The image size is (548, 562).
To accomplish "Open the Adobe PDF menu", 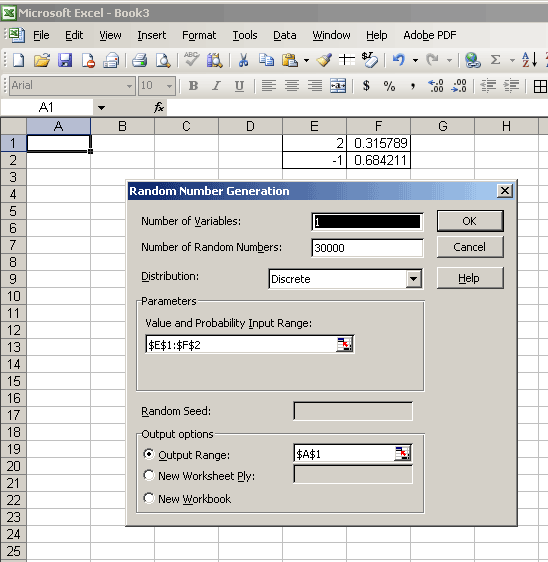I will 430,35.
